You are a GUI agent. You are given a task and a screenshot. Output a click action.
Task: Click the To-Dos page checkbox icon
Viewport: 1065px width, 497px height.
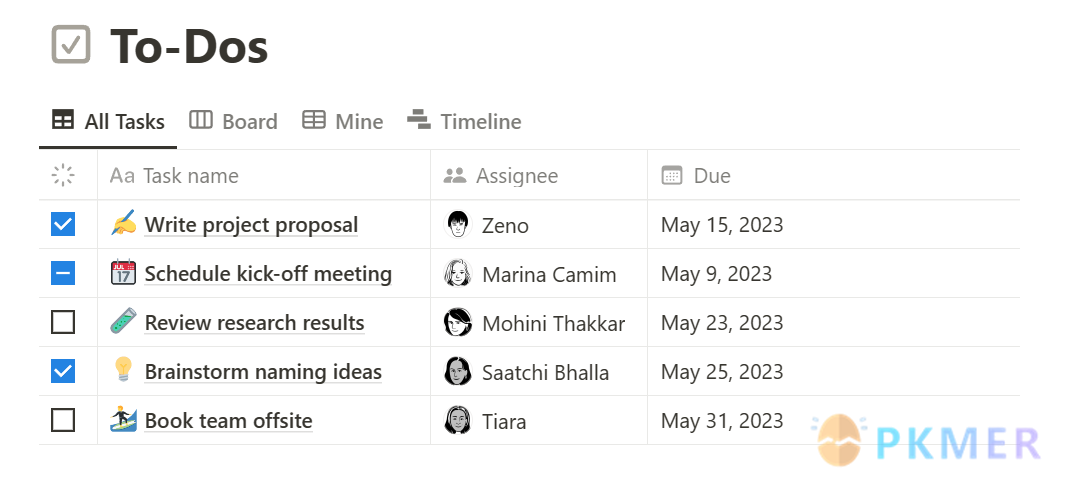click(71, 45)
